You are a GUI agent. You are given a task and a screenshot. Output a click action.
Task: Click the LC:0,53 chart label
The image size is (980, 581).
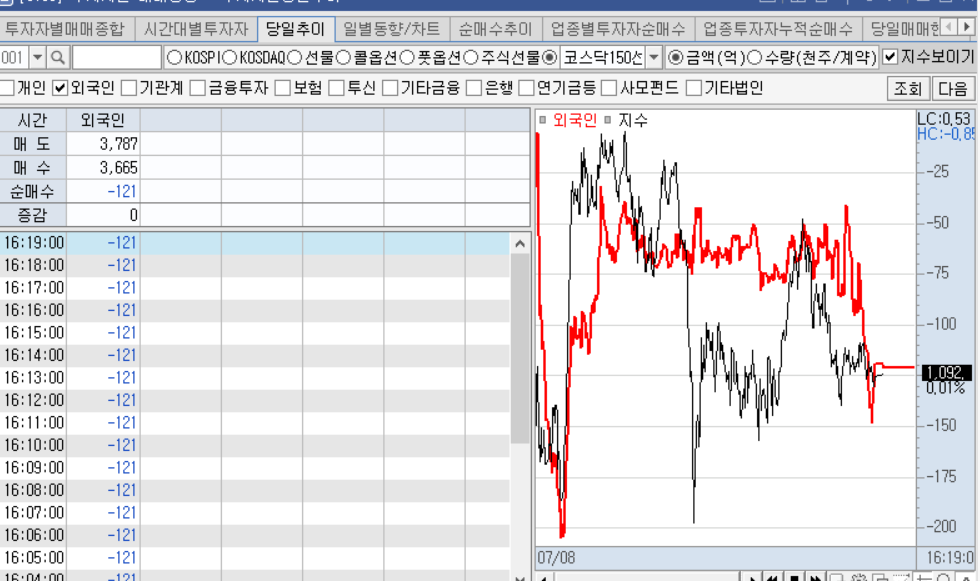coord(944,119)
